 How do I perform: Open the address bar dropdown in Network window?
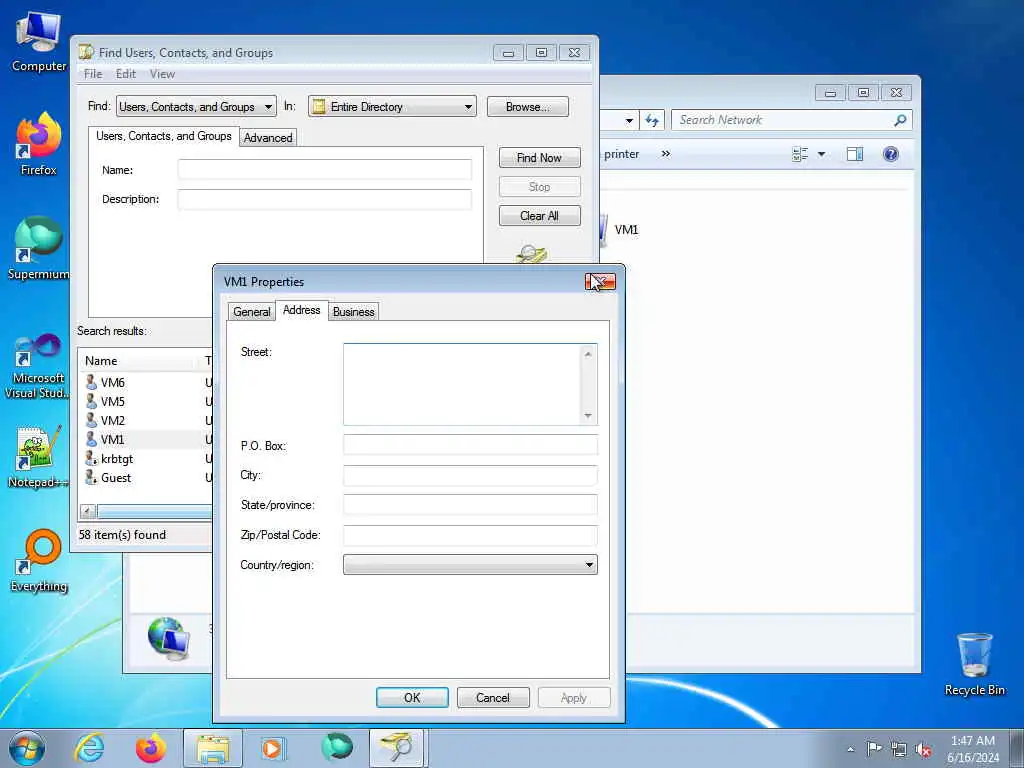pyautogui.click(x=628, y=121)
